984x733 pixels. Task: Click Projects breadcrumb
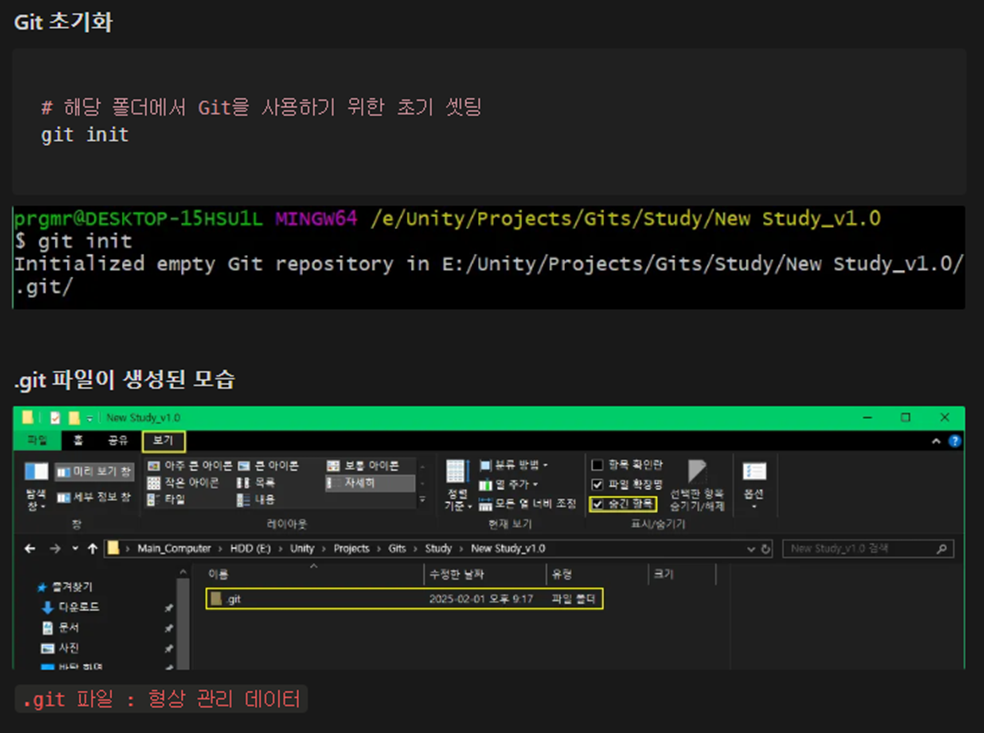(351, 548)
